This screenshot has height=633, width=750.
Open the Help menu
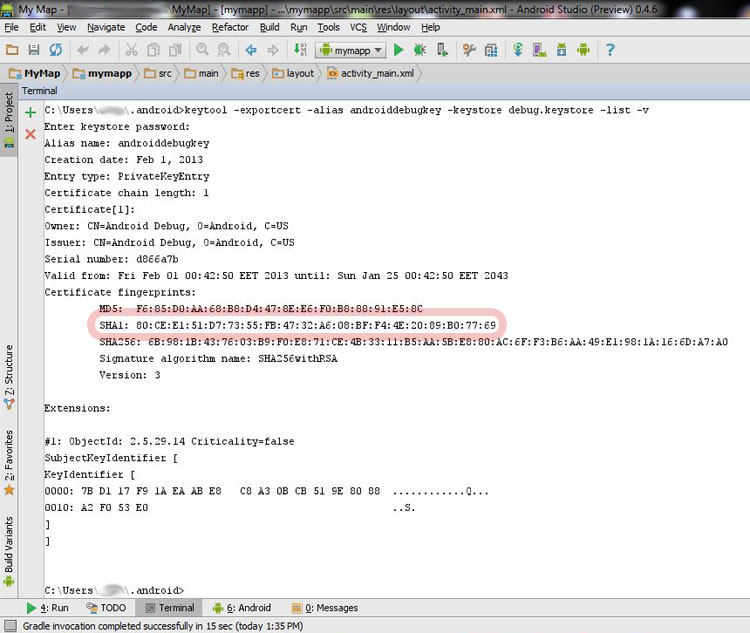430,27
